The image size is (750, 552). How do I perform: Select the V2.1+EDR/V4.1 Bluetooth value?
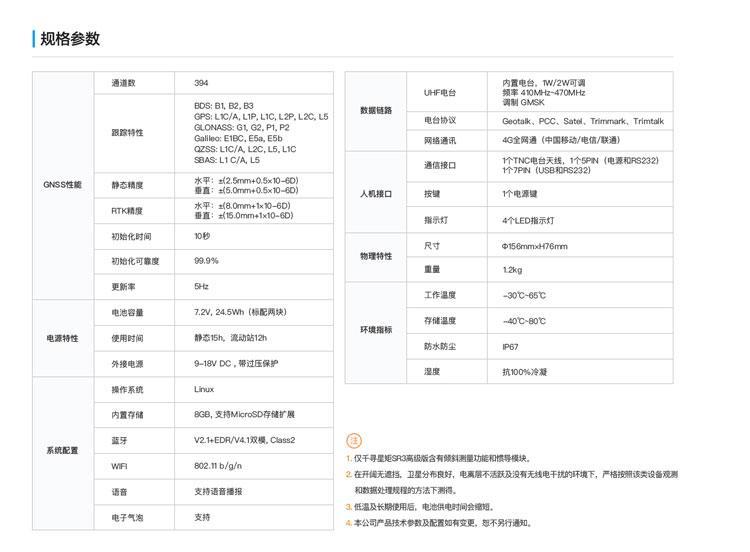244,440
